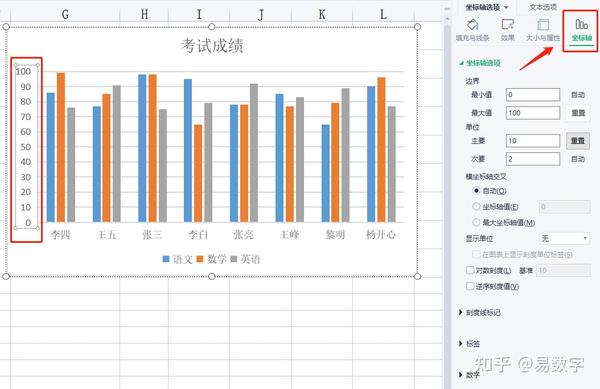600x389 pixels.
Task: Click the orange 数学 legend swatch
Action: pos(200,259)
